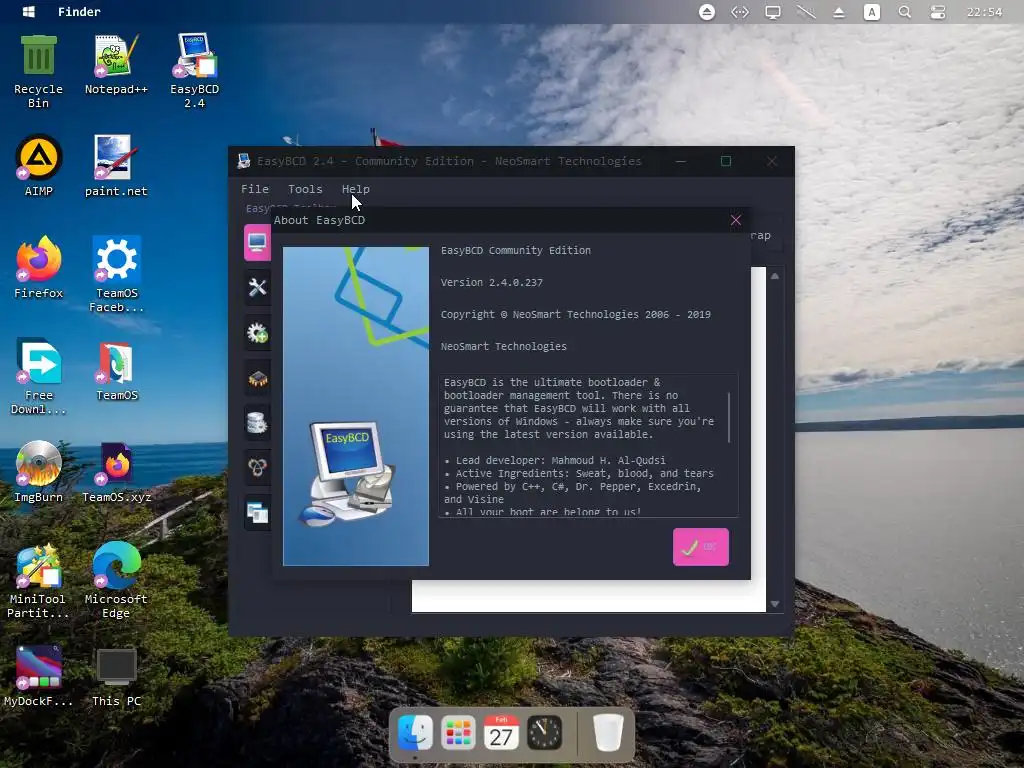Image resolution: width=1024 pixels, height=768 pixels.
Task: Open Advanced Settings chip icon in sidebar
Action: 257,378
